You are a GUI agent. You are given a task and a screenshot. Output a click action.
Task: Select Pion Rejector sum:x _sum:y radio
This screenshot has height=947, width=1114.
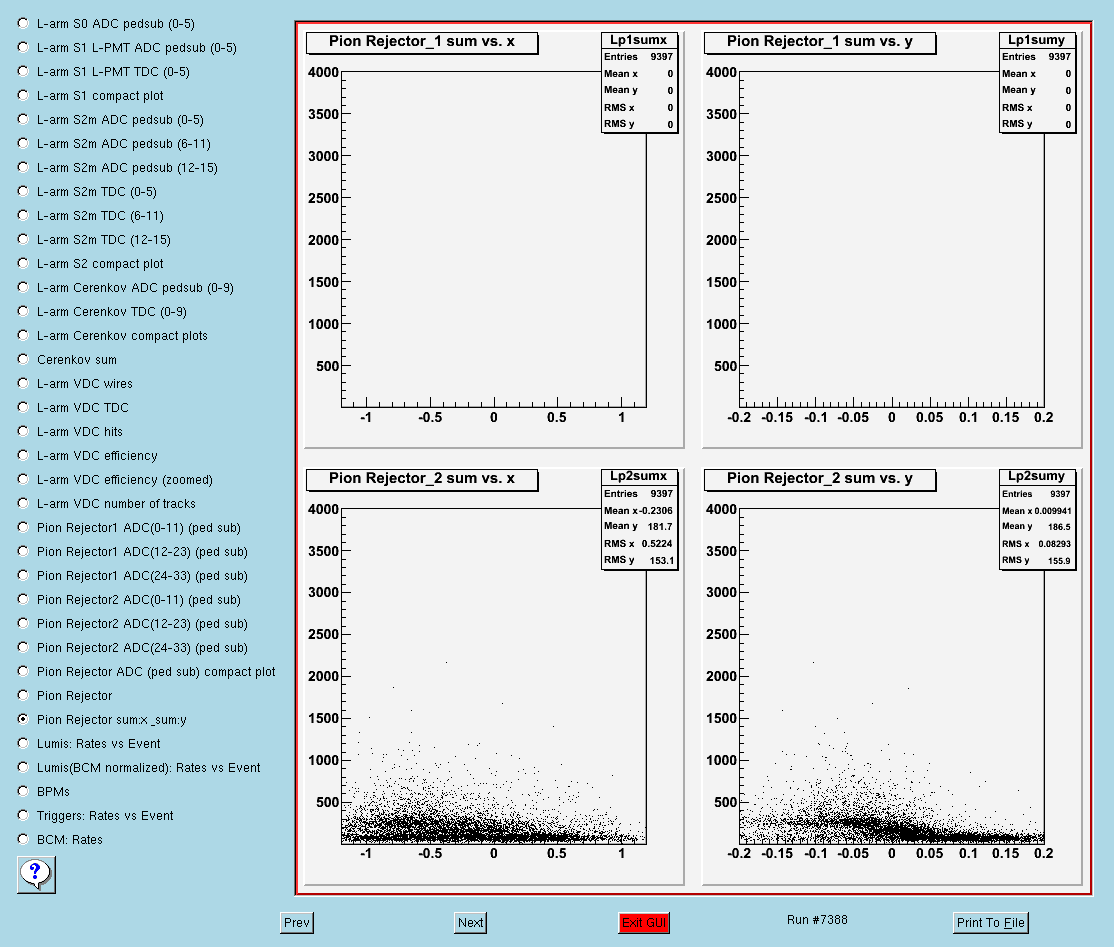[x=23, y=720]
